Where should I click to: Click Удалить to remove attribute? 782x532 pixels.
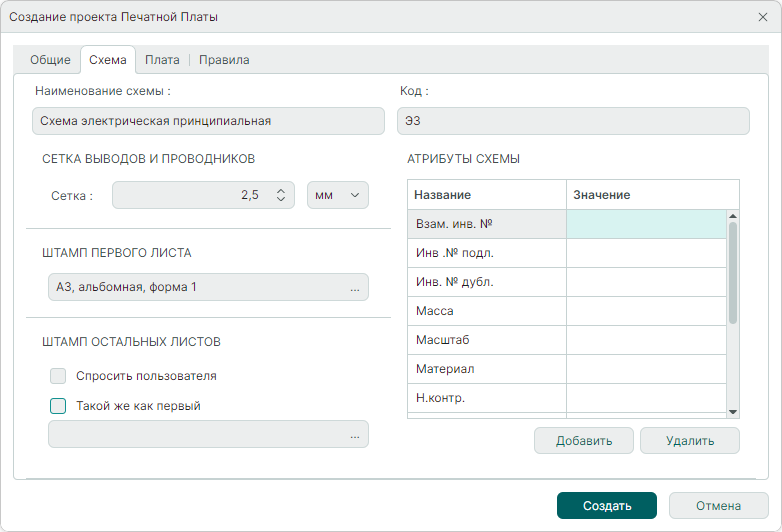click(x=689, y=441)
